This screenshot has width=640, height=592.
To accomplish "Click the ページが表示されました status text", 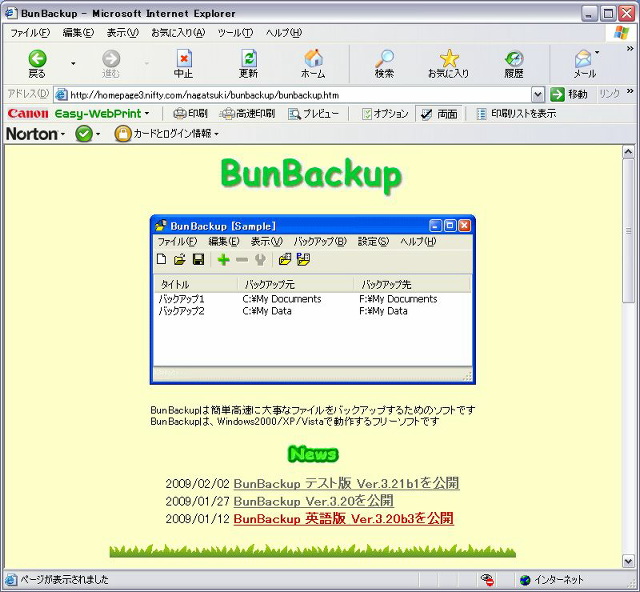I will click(x=64, y=580).
